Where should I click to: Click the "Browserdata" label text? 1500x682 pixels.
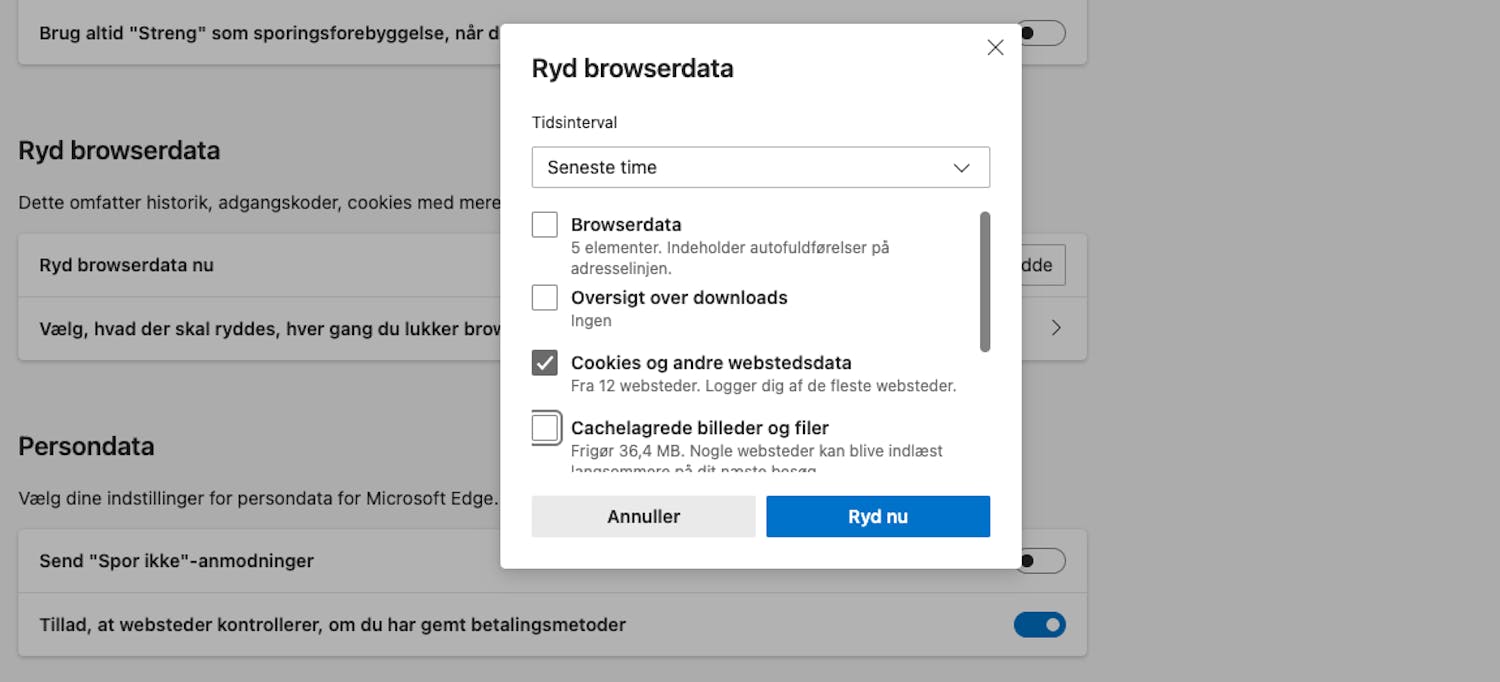pos(625,224)
